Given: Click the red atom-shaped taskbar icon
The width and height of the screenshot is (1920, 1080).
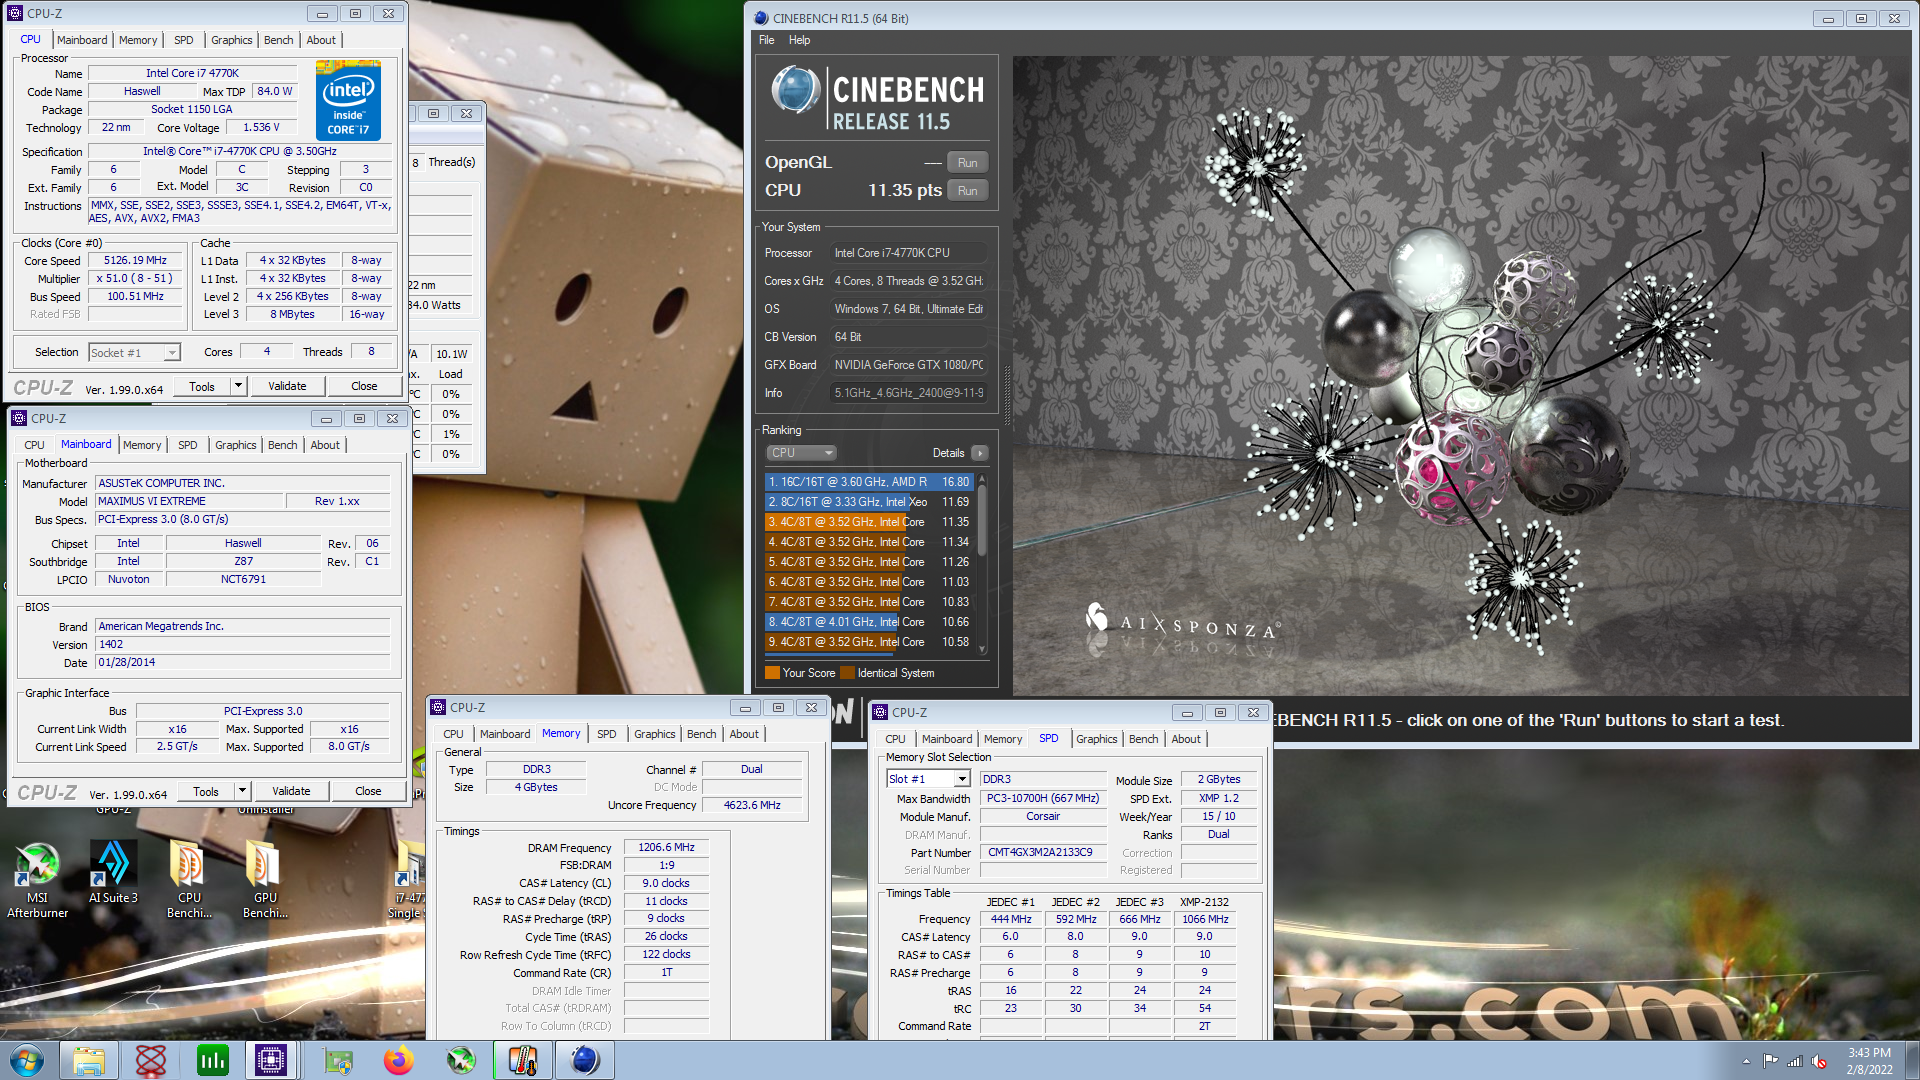Looking at the screenshot, I should coord(151,1060).
